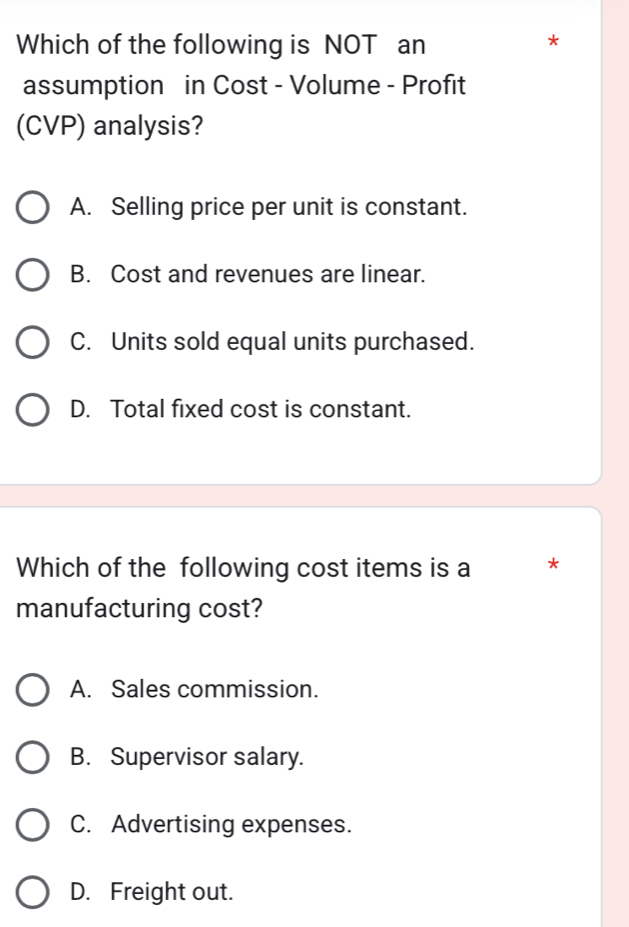The image size is (629, 927).
Task: Click the label text 'D. Total fixed cost is constant.'
Action: (241, 410)
